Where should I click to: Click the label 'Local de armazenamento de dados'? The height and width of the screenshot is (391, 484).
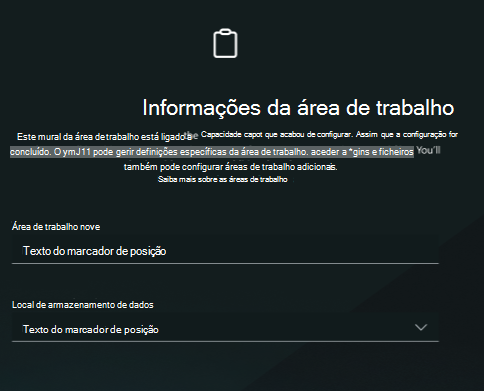pyautogui.click(x=83, y=305)
